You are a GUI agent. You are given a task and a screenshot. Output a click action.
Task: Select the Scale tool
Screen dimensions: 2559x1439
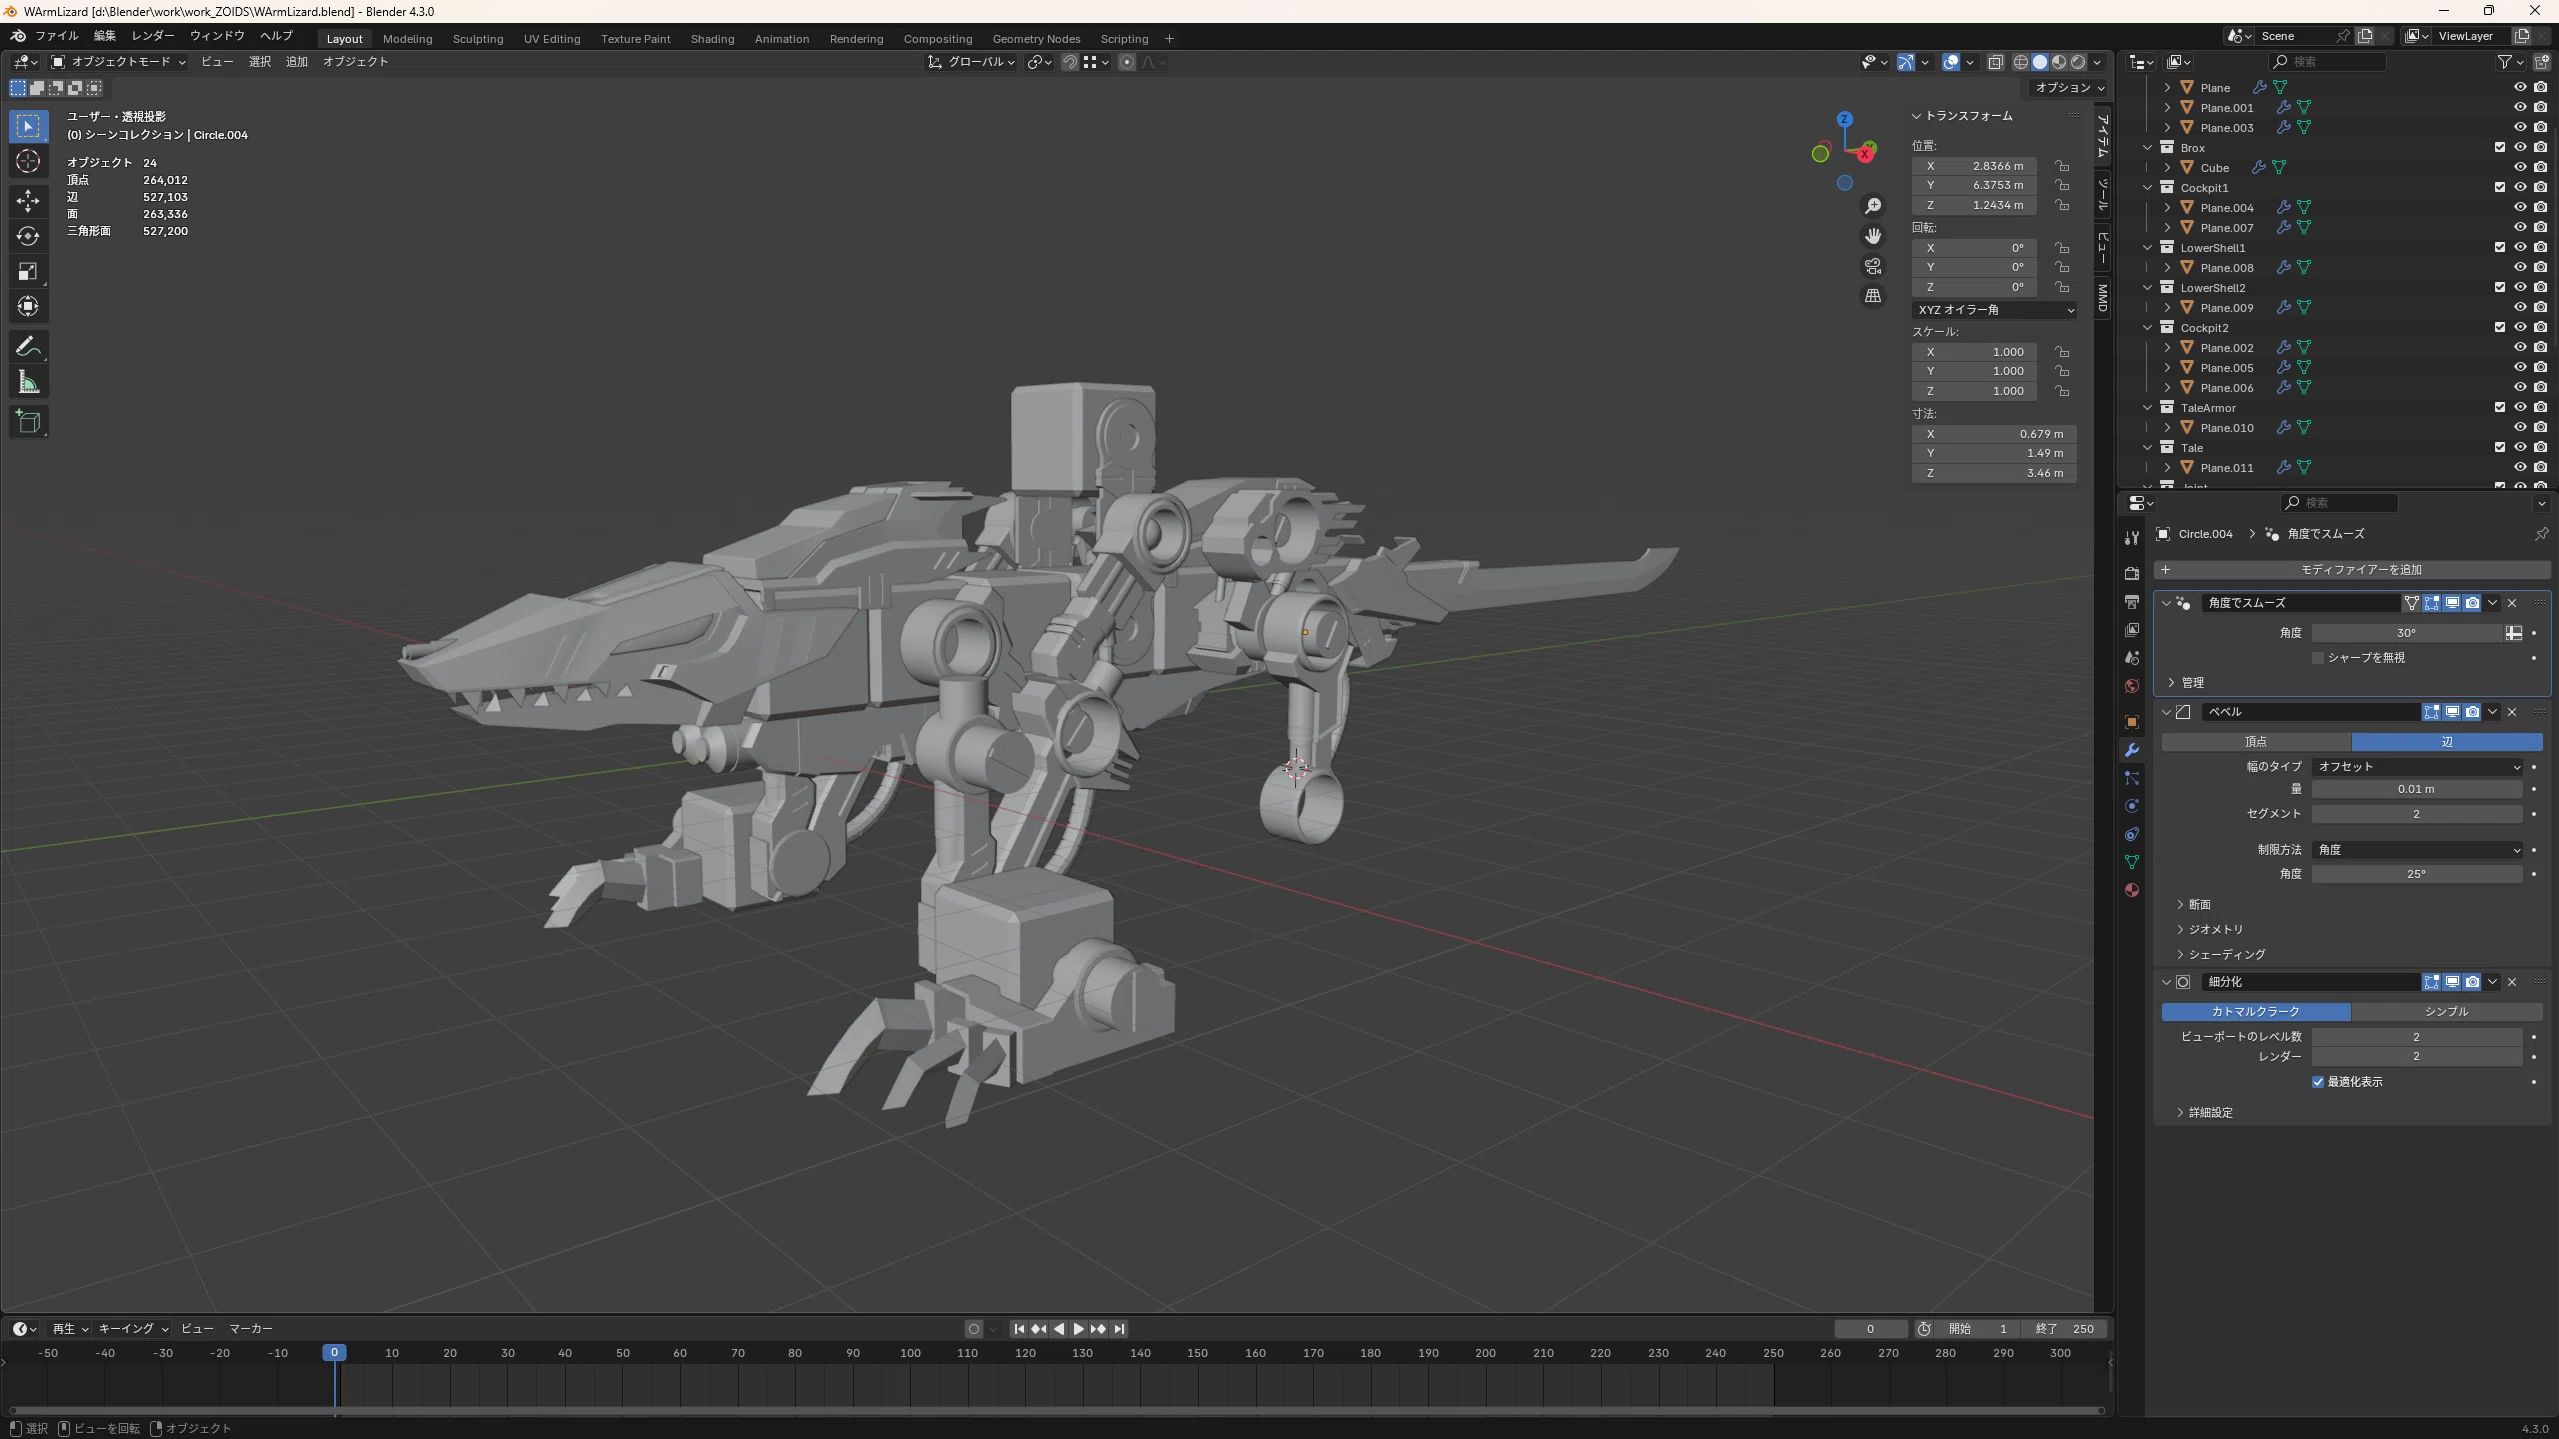pos(28,271)
